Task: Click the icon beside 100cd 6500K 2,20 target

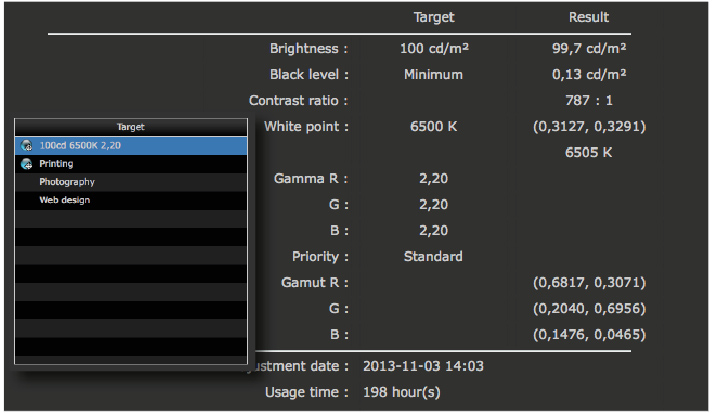Action: [26, 145]
